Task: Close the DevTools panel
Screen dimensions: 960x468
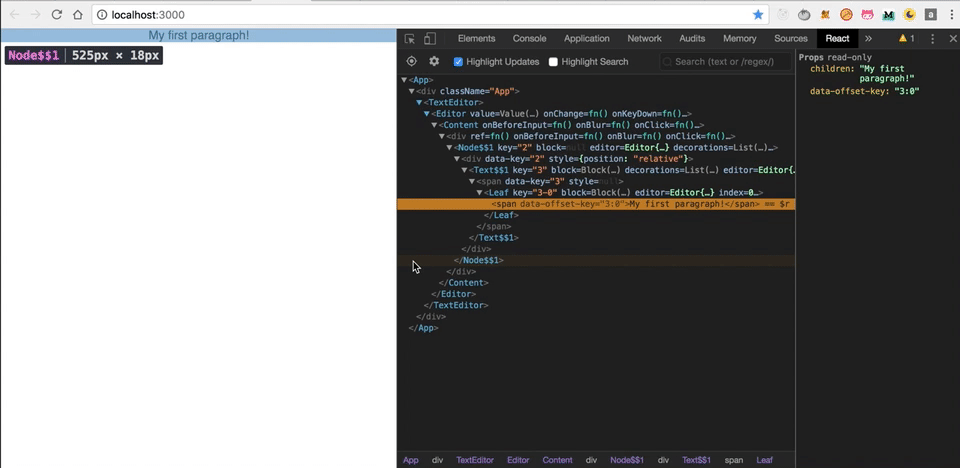Action: click(x=953, y=39)
